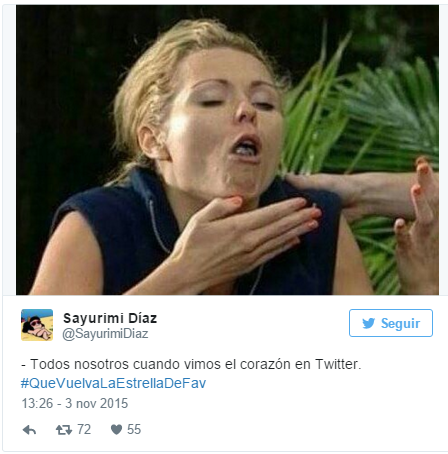Screen dimensions: 448x454
Task: Click the Twitter bird icon beside Seguir
Action: pyautogui.click(x=369, y=323)
